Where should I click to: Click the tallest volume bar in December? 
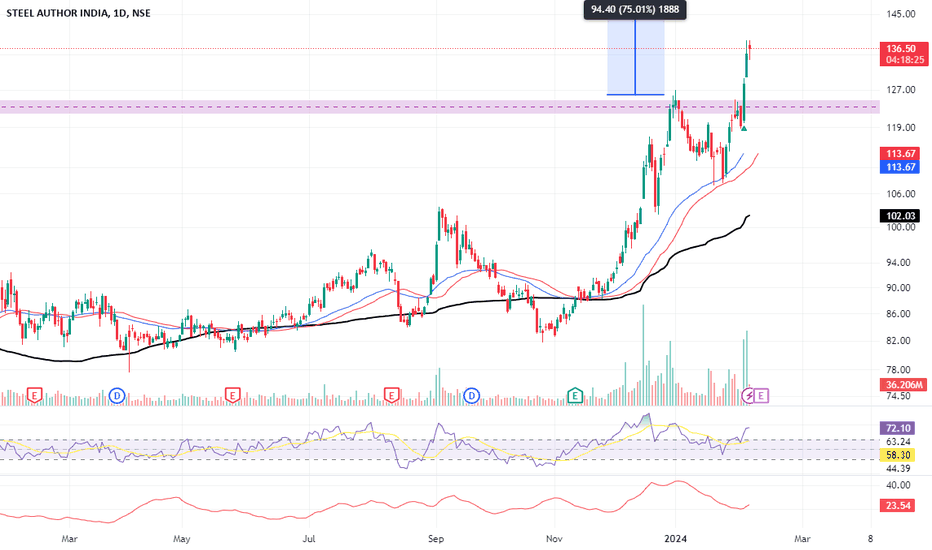click(643, 355)
